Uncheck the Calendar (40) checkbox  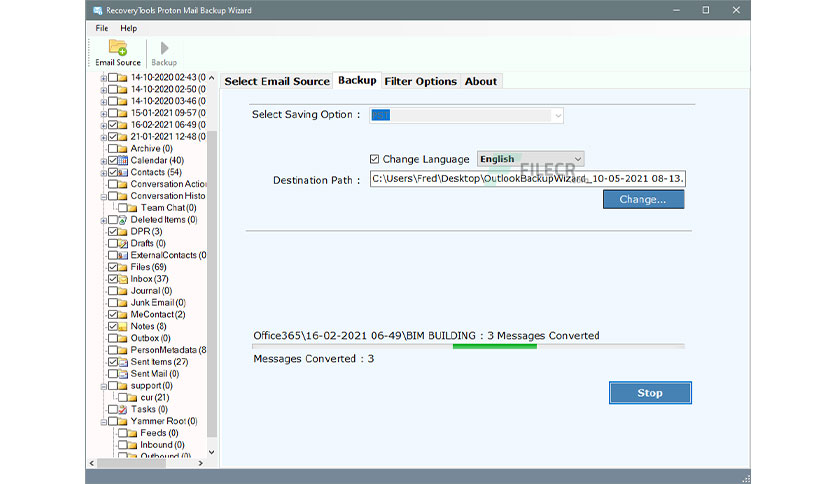(113, 160)
